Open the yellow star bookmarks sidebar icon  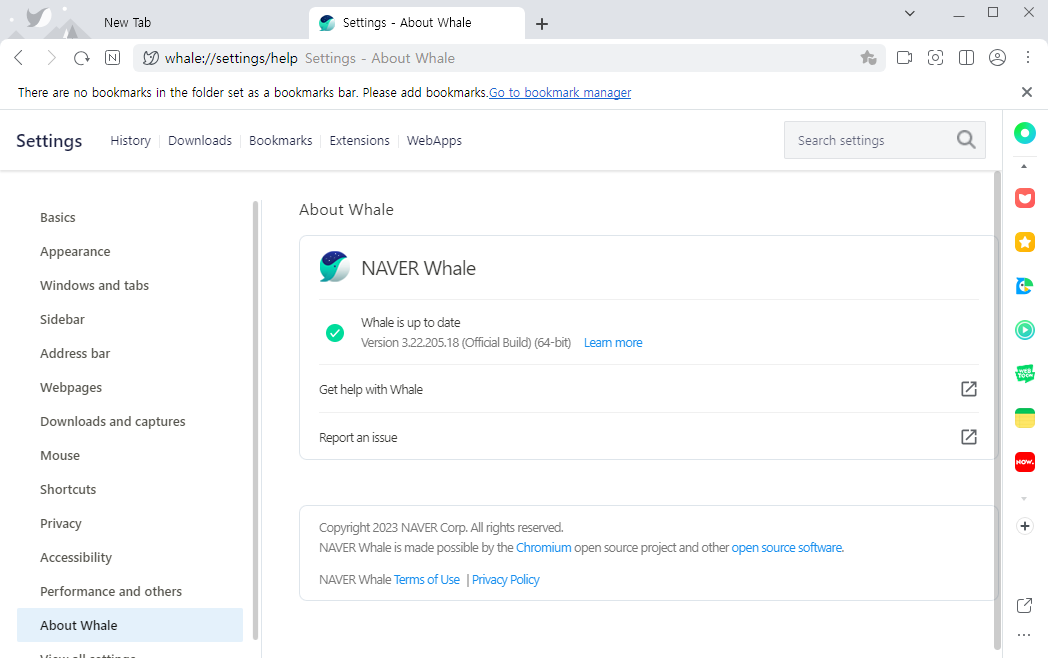tap(1025, 242)
